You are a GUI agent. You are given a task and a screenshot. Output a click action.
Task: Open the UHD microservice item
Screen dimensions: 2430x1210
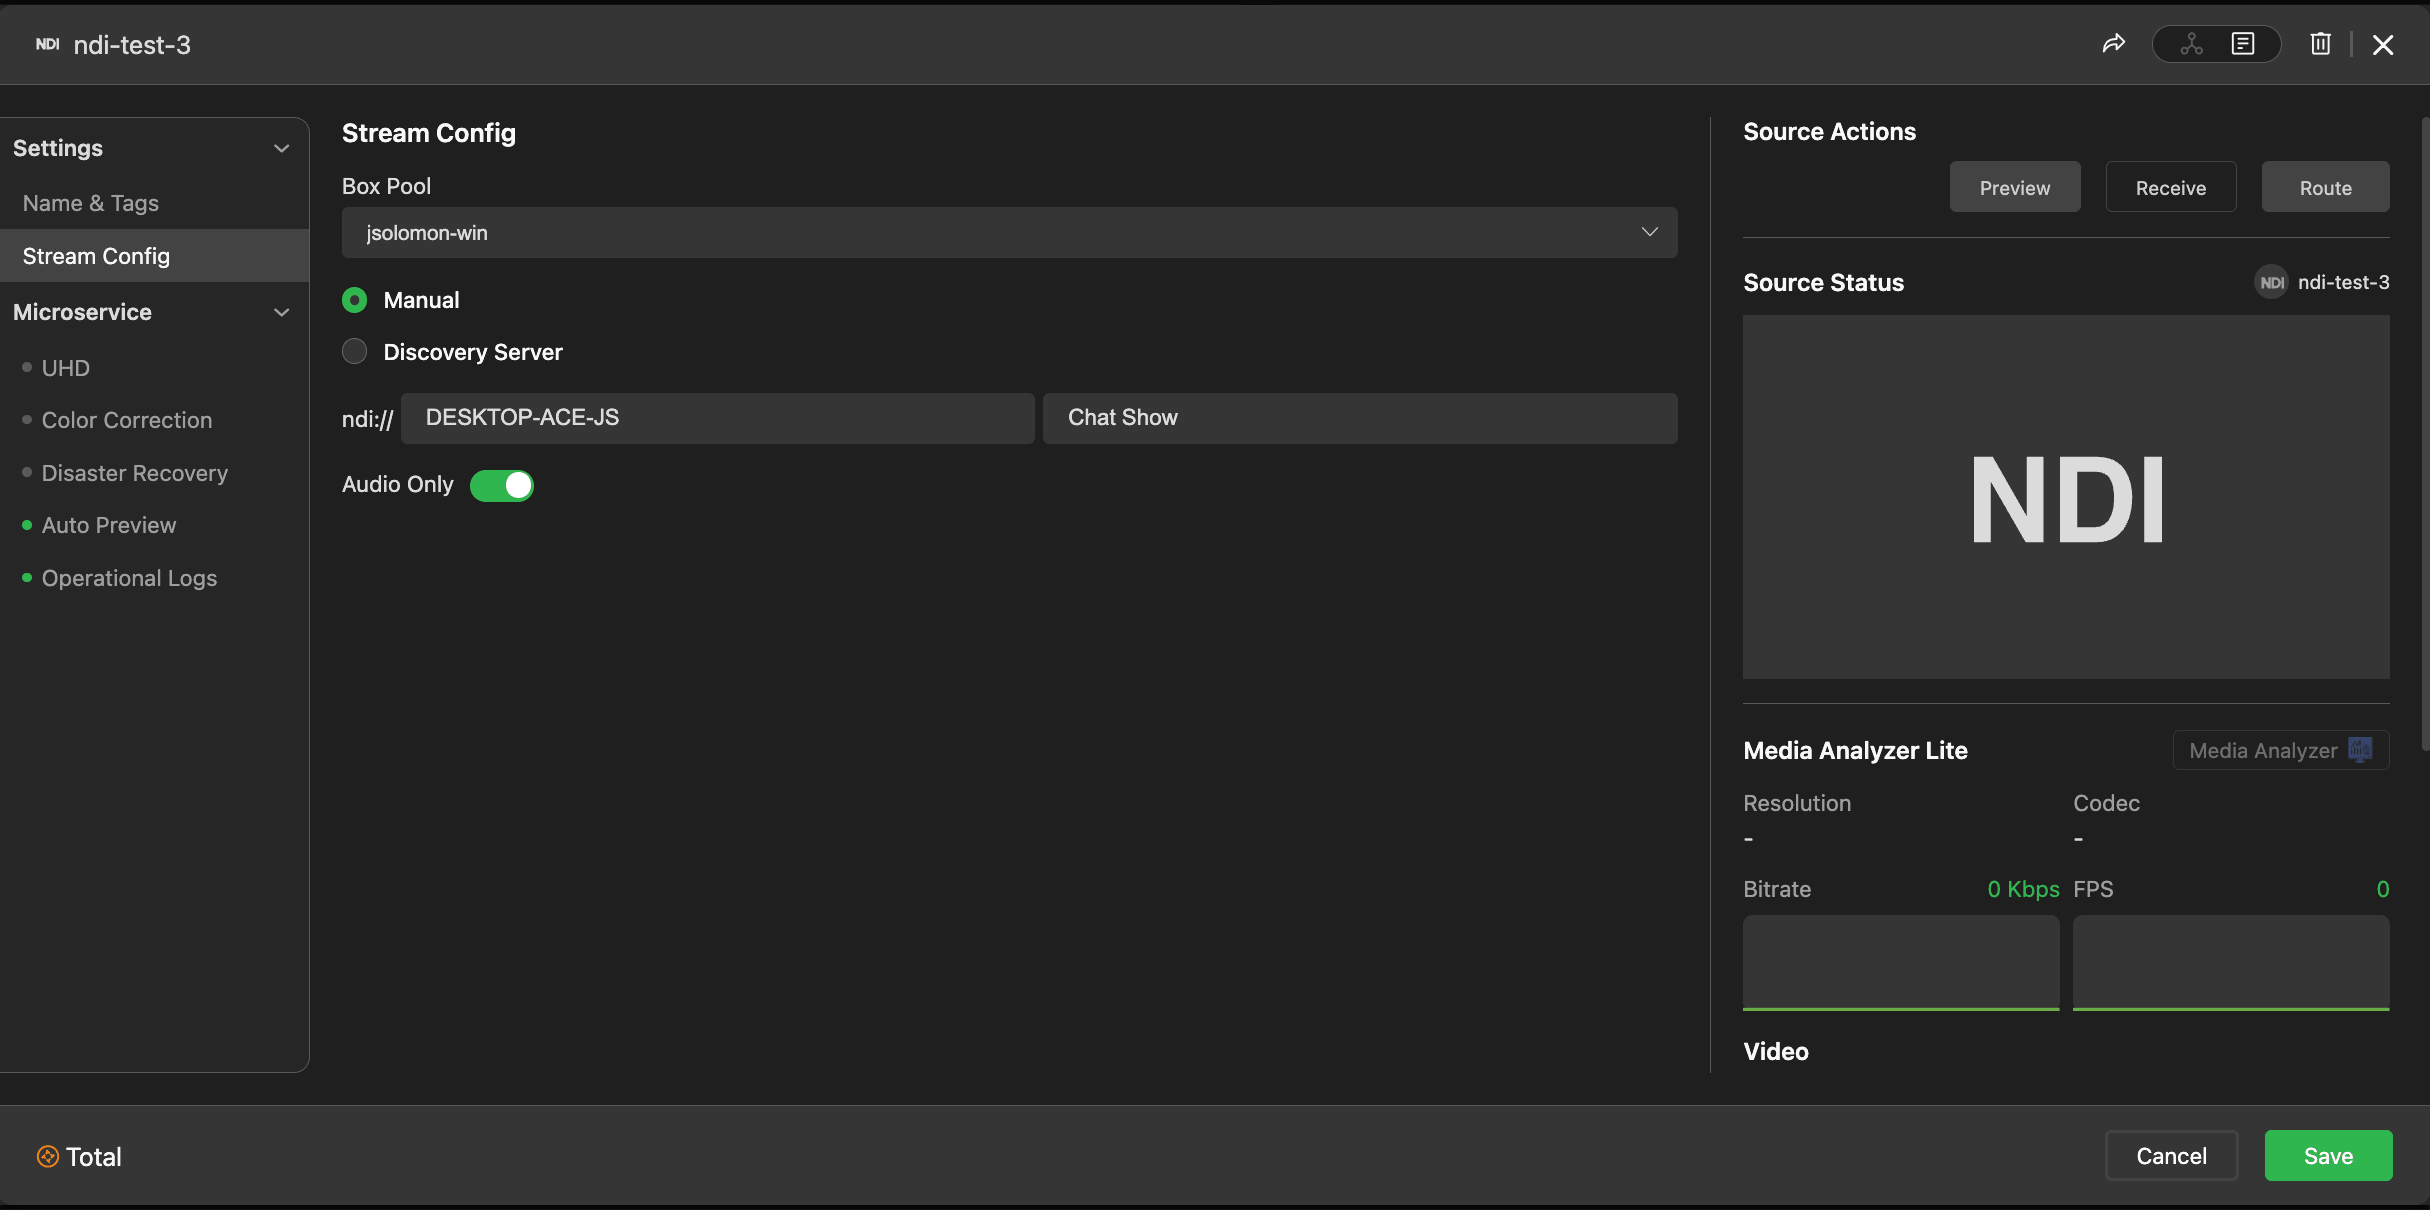(x=66, y=368)
